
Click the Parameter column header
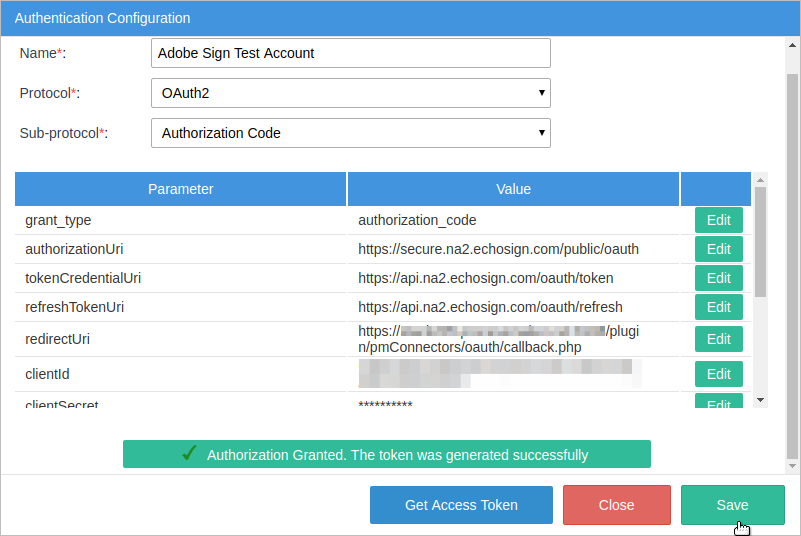tap(181, 189)
